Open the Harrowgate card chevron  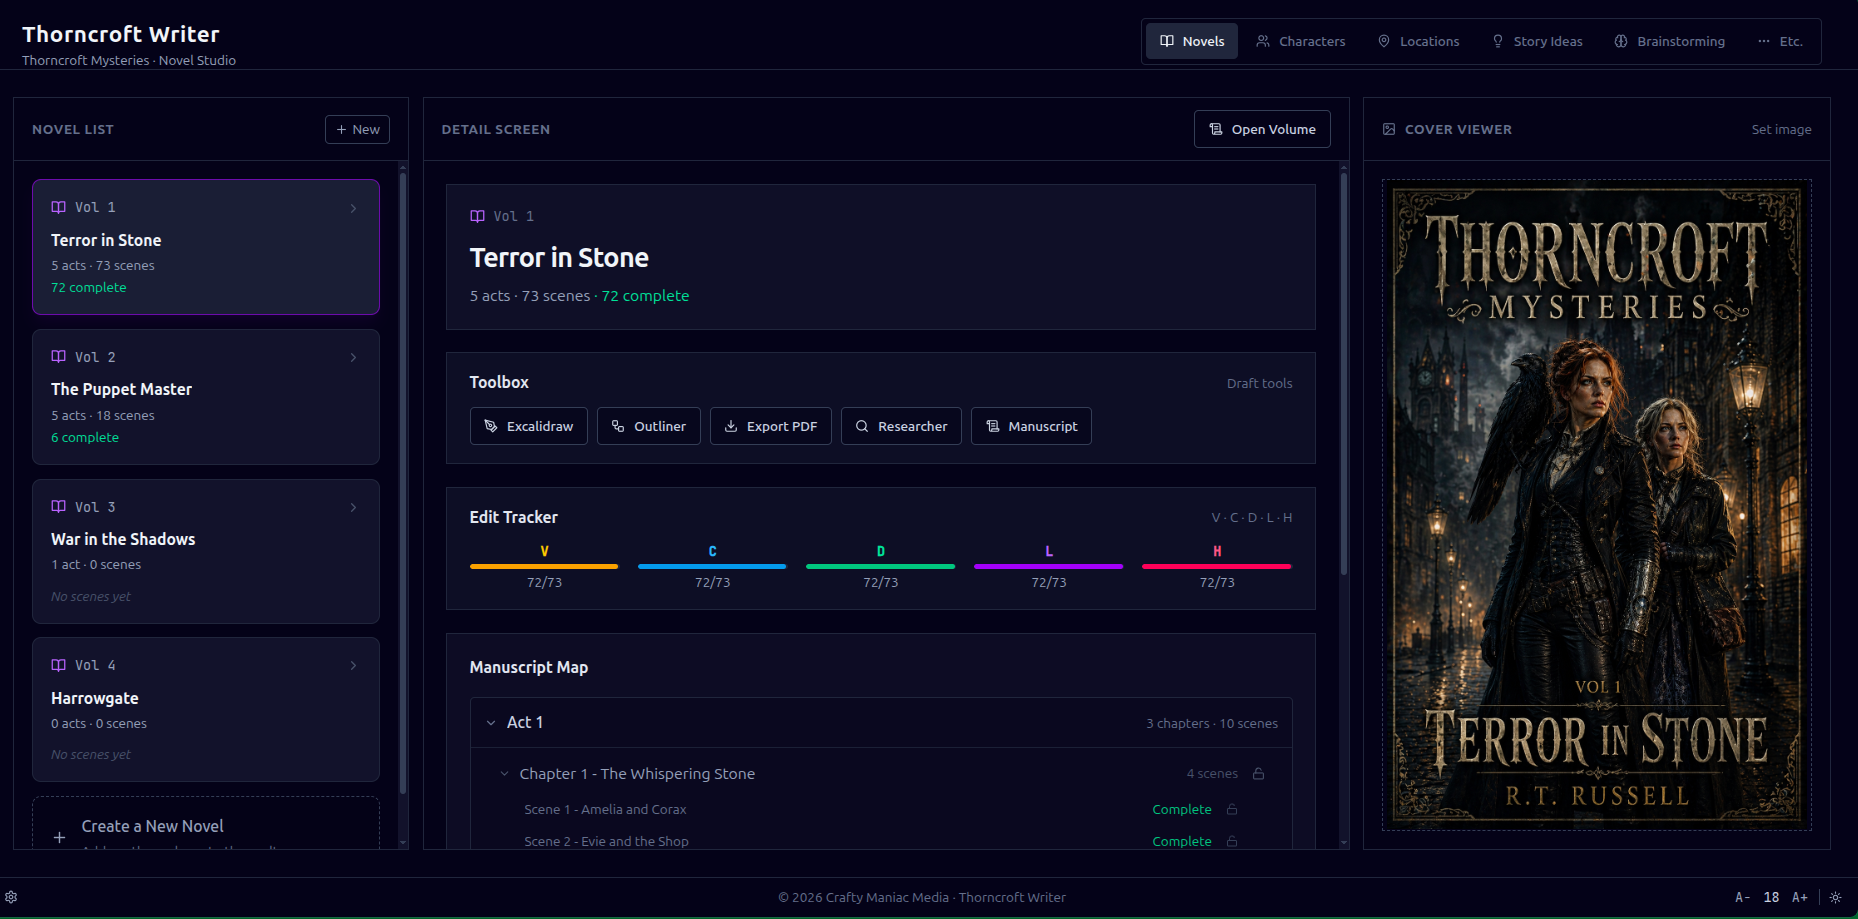coord(353,666)
